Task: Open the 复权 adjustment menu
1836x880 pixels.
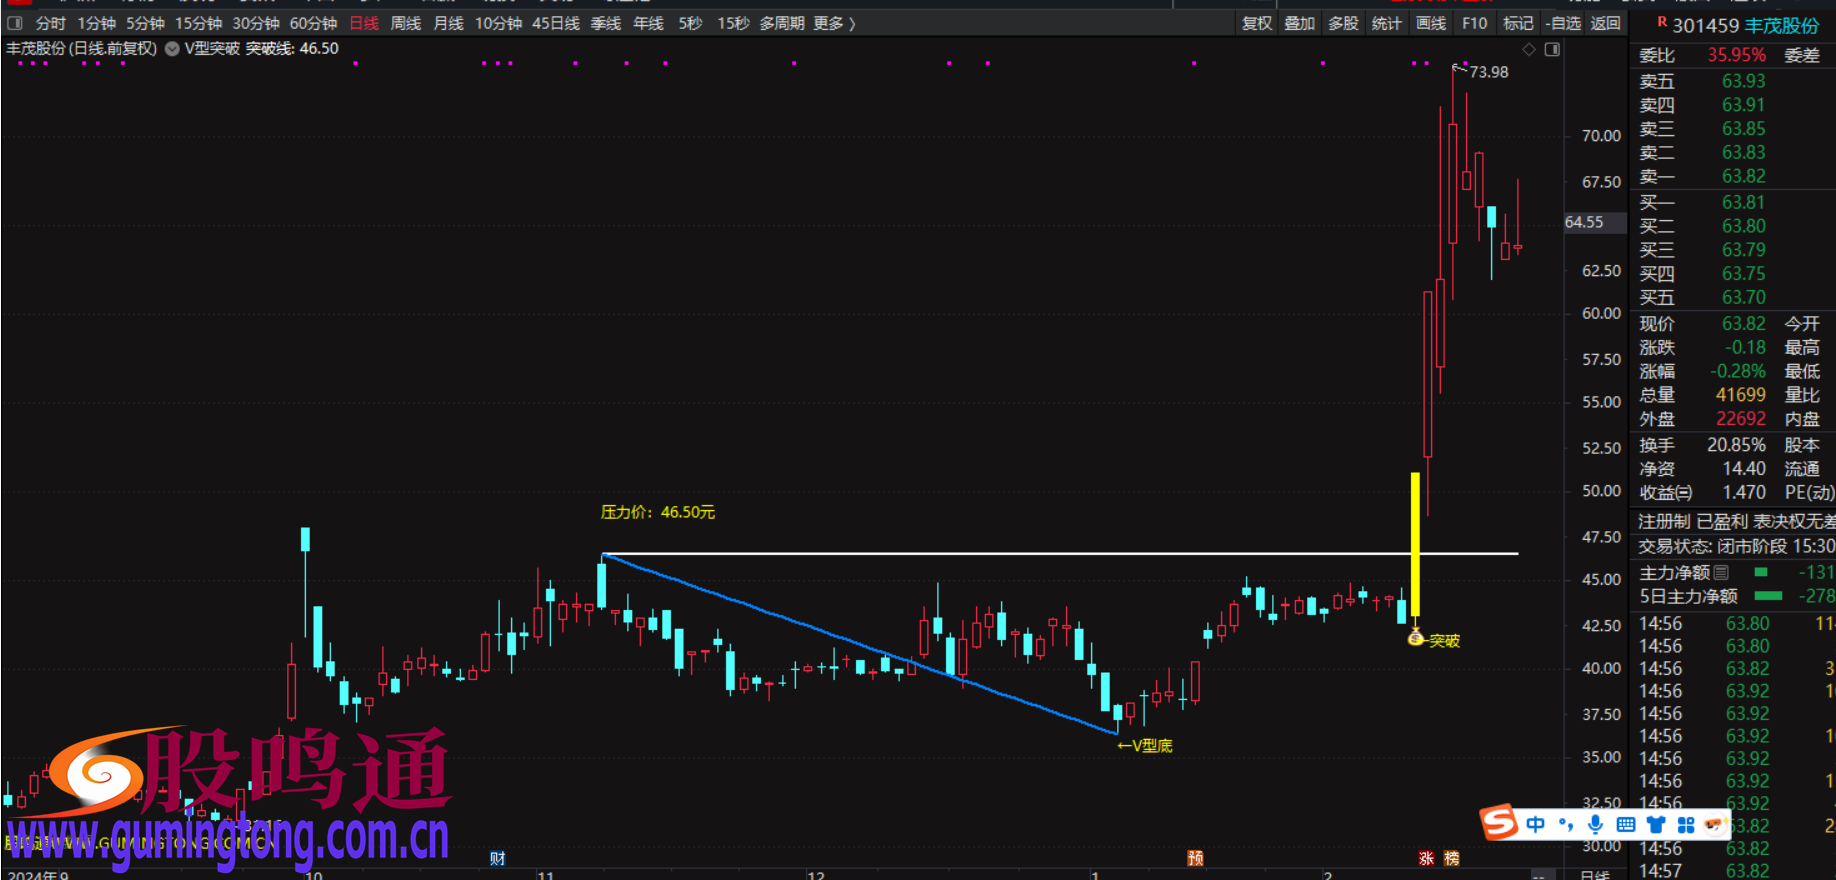Action: 1256,23
